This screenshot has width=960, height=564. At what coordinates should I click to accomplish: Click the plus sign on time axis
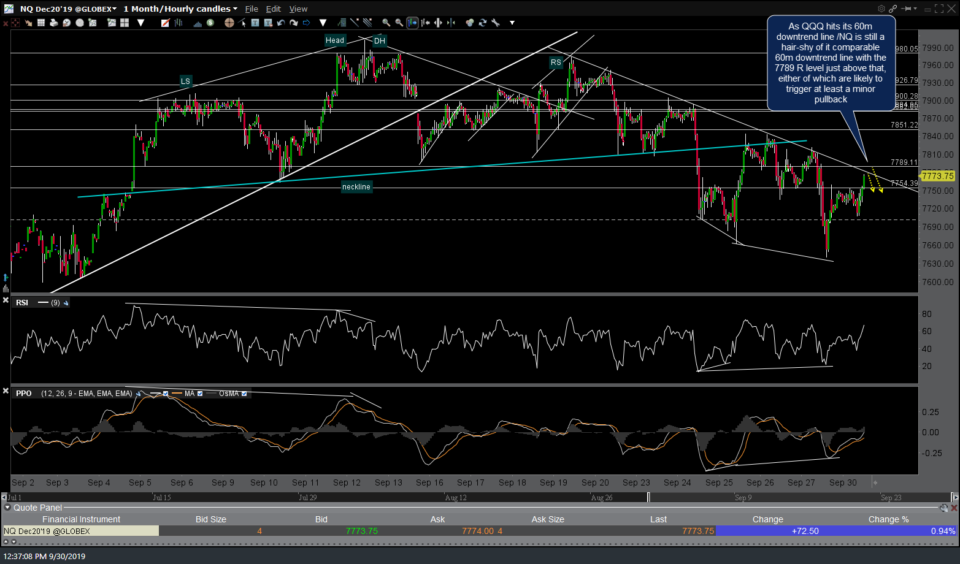click(874, 483)
